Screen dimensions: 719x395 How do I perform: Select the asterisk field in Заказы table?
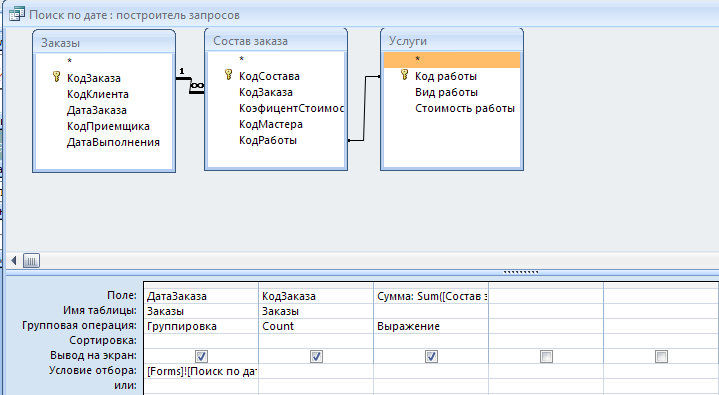click(70, 61)
